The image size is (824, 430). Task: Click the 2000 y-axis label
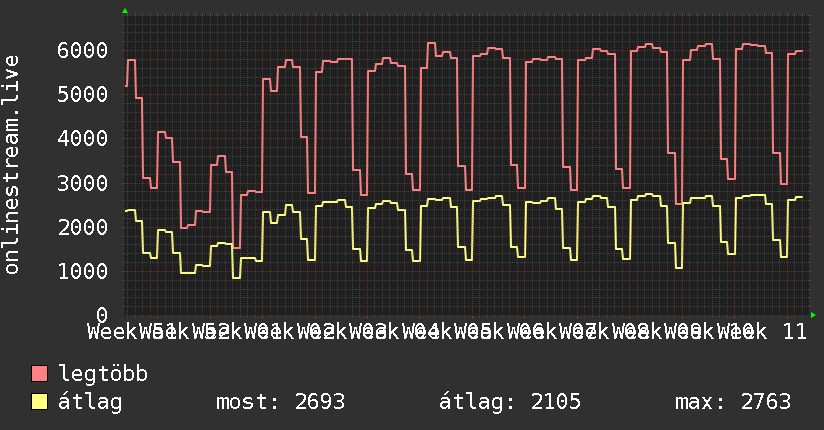tap(83, 227)
